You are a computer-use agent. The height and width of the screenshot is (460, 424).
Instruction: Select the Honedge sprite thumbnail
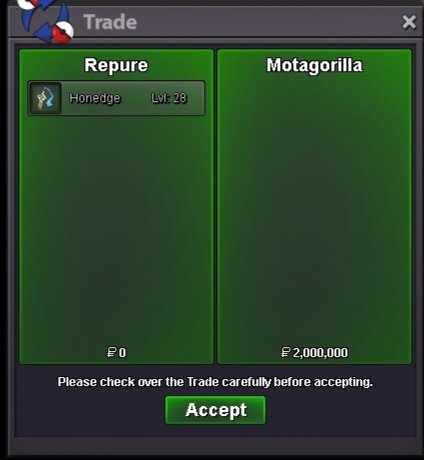[x=45, y=98]
